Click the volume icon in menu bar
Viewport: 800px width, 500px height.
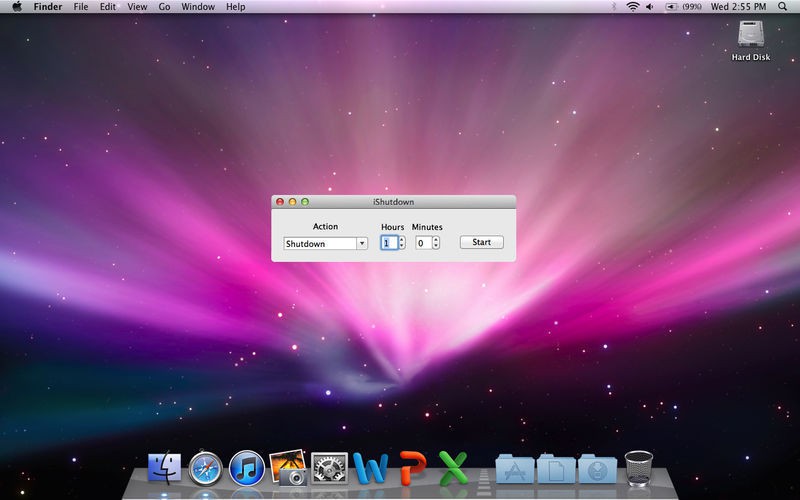[651, 7]
